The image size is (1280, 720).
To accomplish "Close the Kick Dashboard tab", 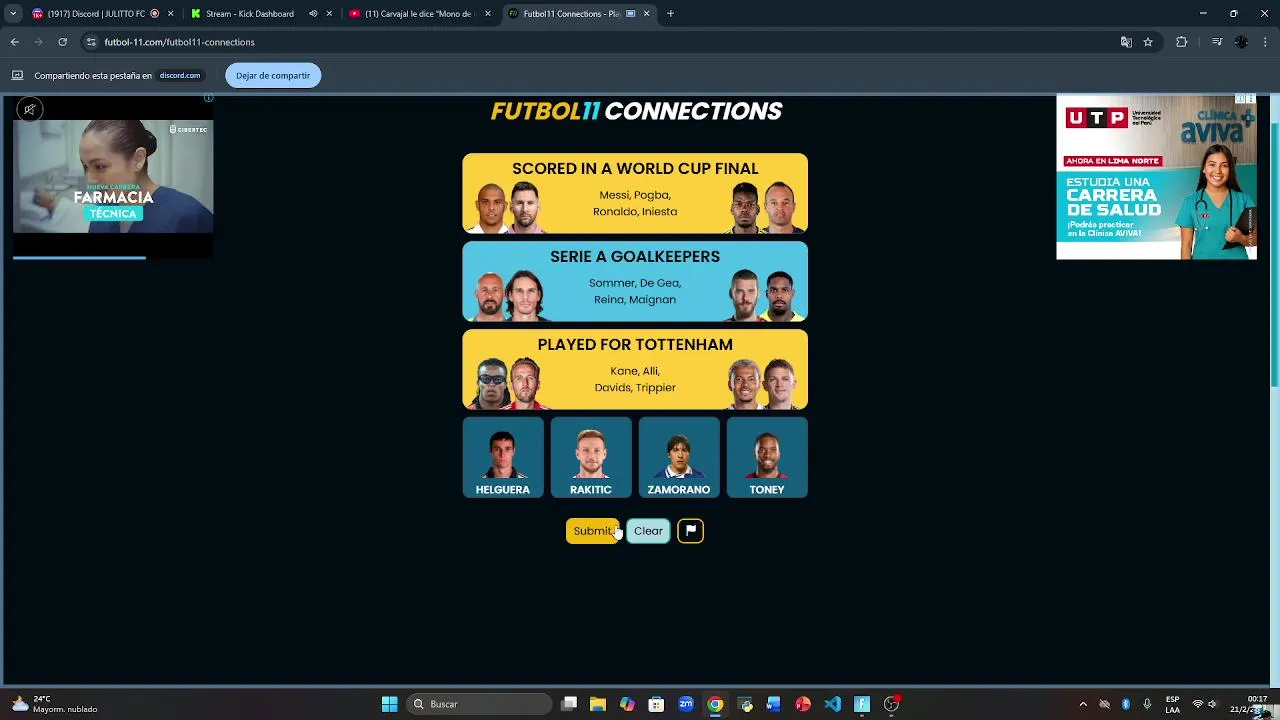I will [x=329, y=14].
